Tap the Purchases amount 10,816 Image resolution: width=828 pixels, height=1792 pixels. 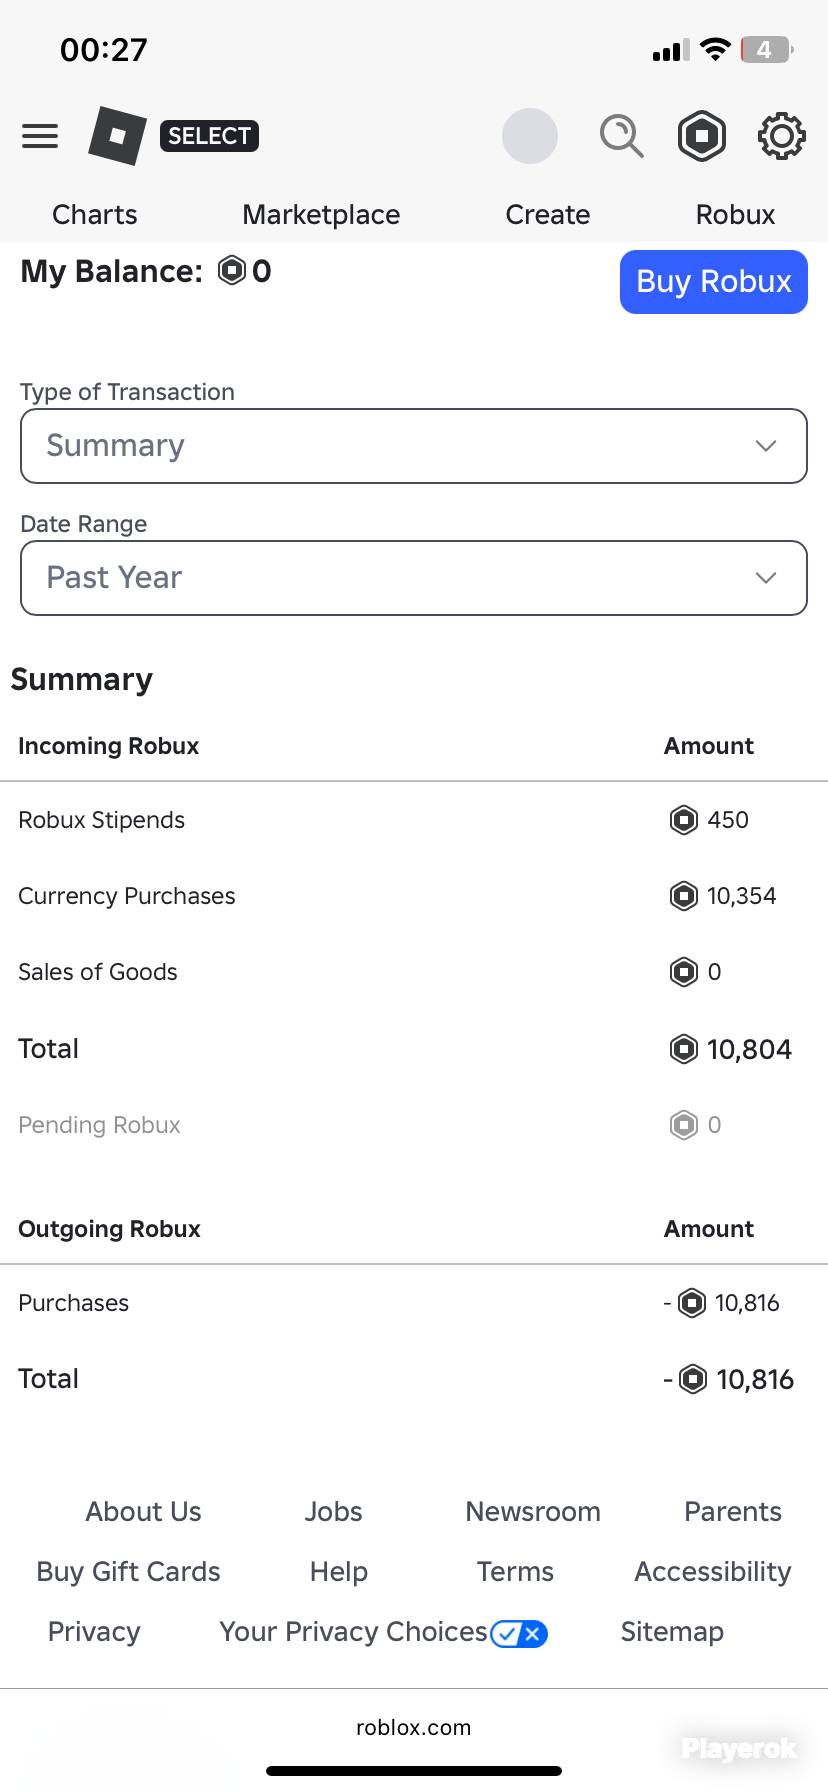tap(747, 1303)
